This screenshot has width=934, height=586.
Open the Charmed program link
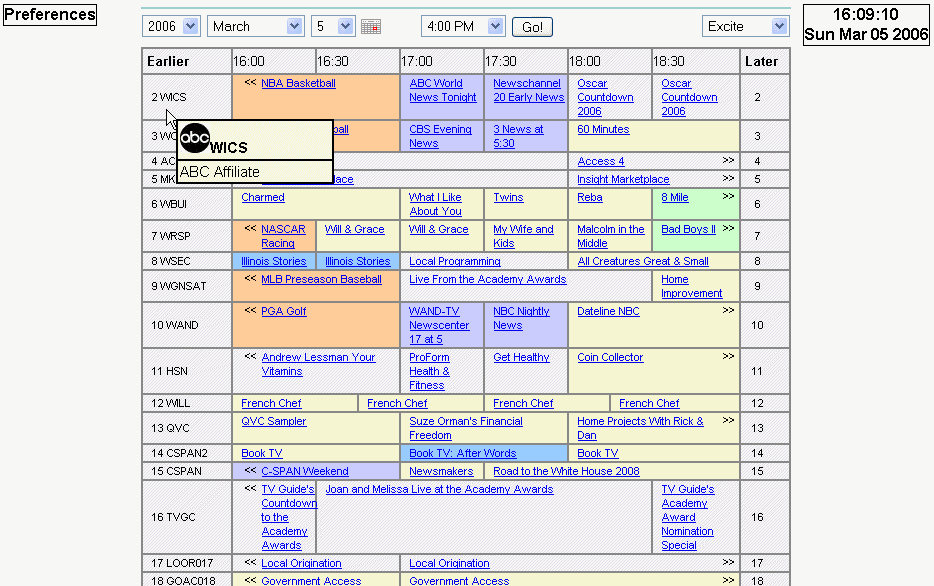pyautogui.click(x=263, y=197)
